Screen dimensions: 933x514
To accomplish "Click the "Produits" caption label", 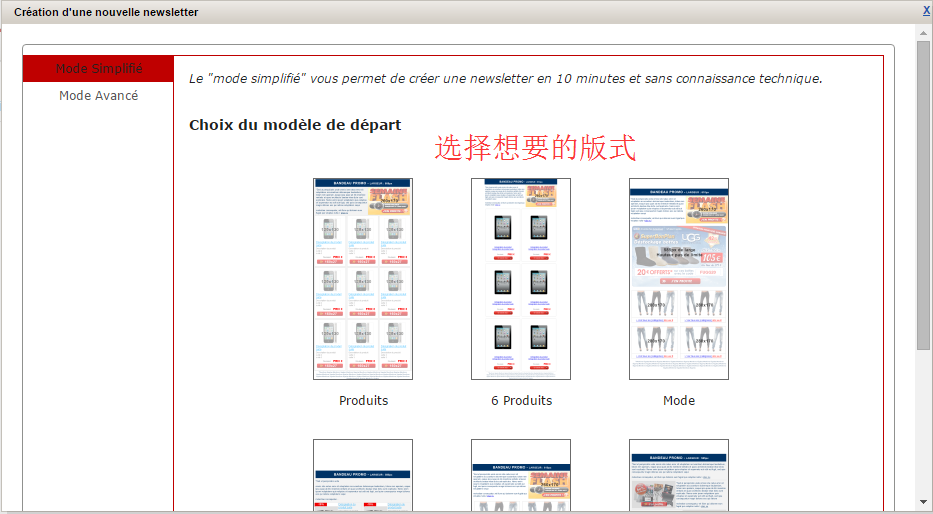I will click(x=363, y=401).
